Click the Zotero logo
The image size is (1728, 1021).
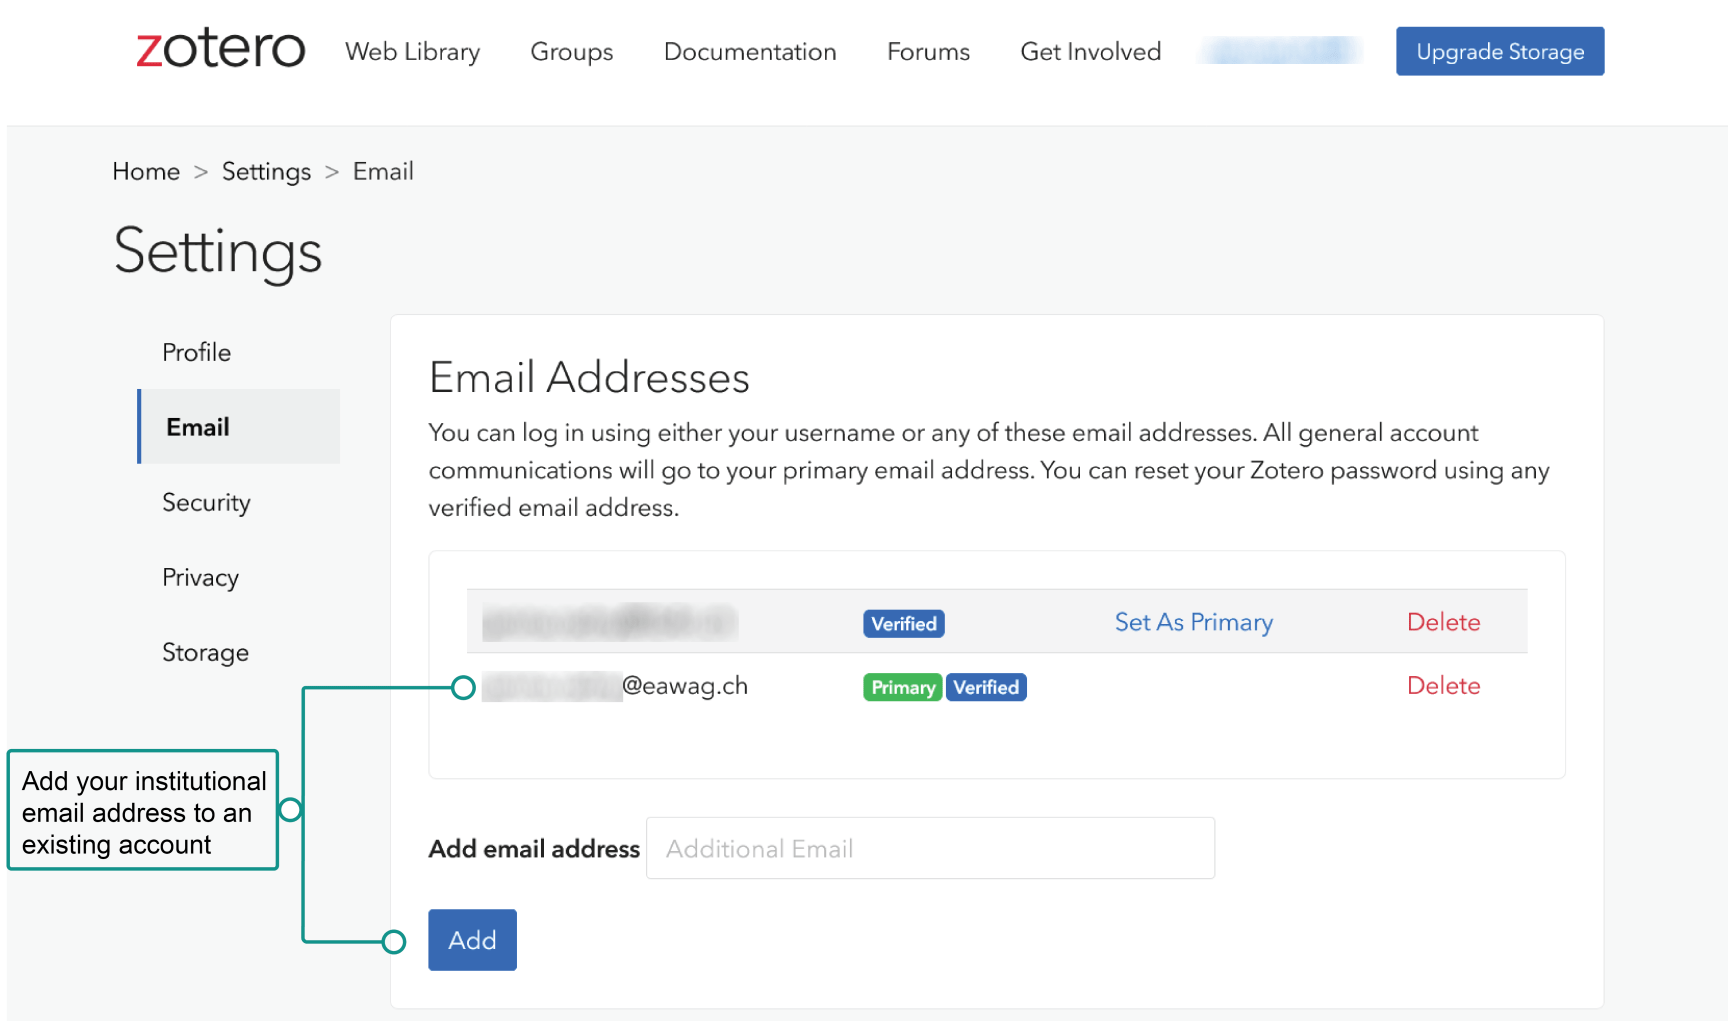click(x=220, y=48)
